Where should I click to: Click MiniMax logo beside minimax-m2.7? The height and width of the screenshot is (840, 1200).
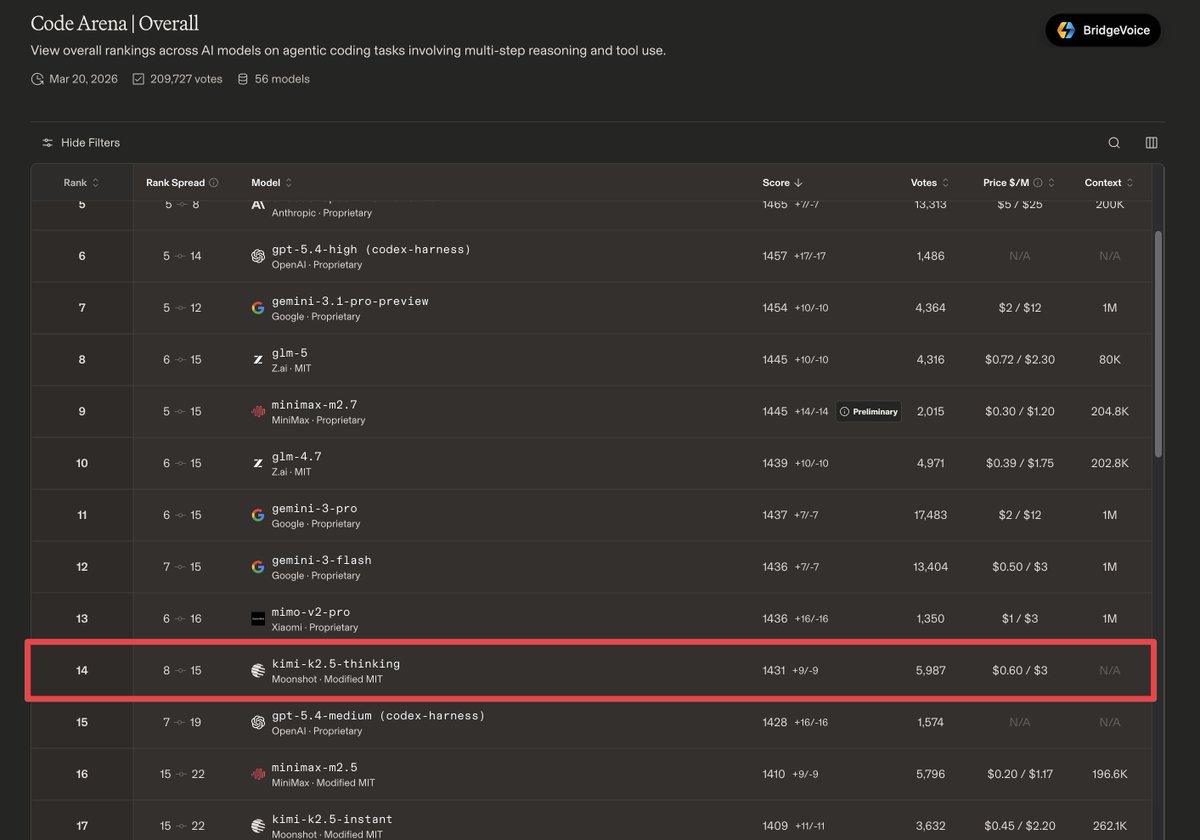[258, 411]
